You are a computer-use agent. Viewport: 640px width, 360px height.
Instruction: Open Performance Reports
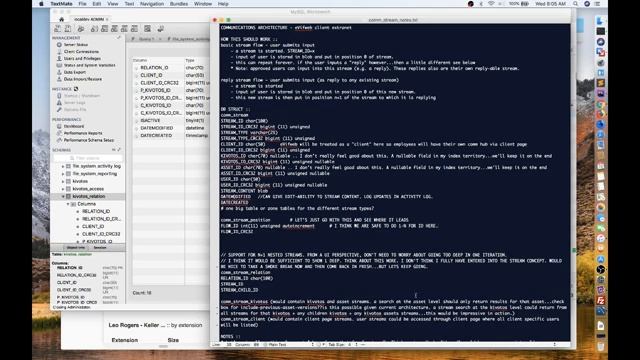point(83,133)
